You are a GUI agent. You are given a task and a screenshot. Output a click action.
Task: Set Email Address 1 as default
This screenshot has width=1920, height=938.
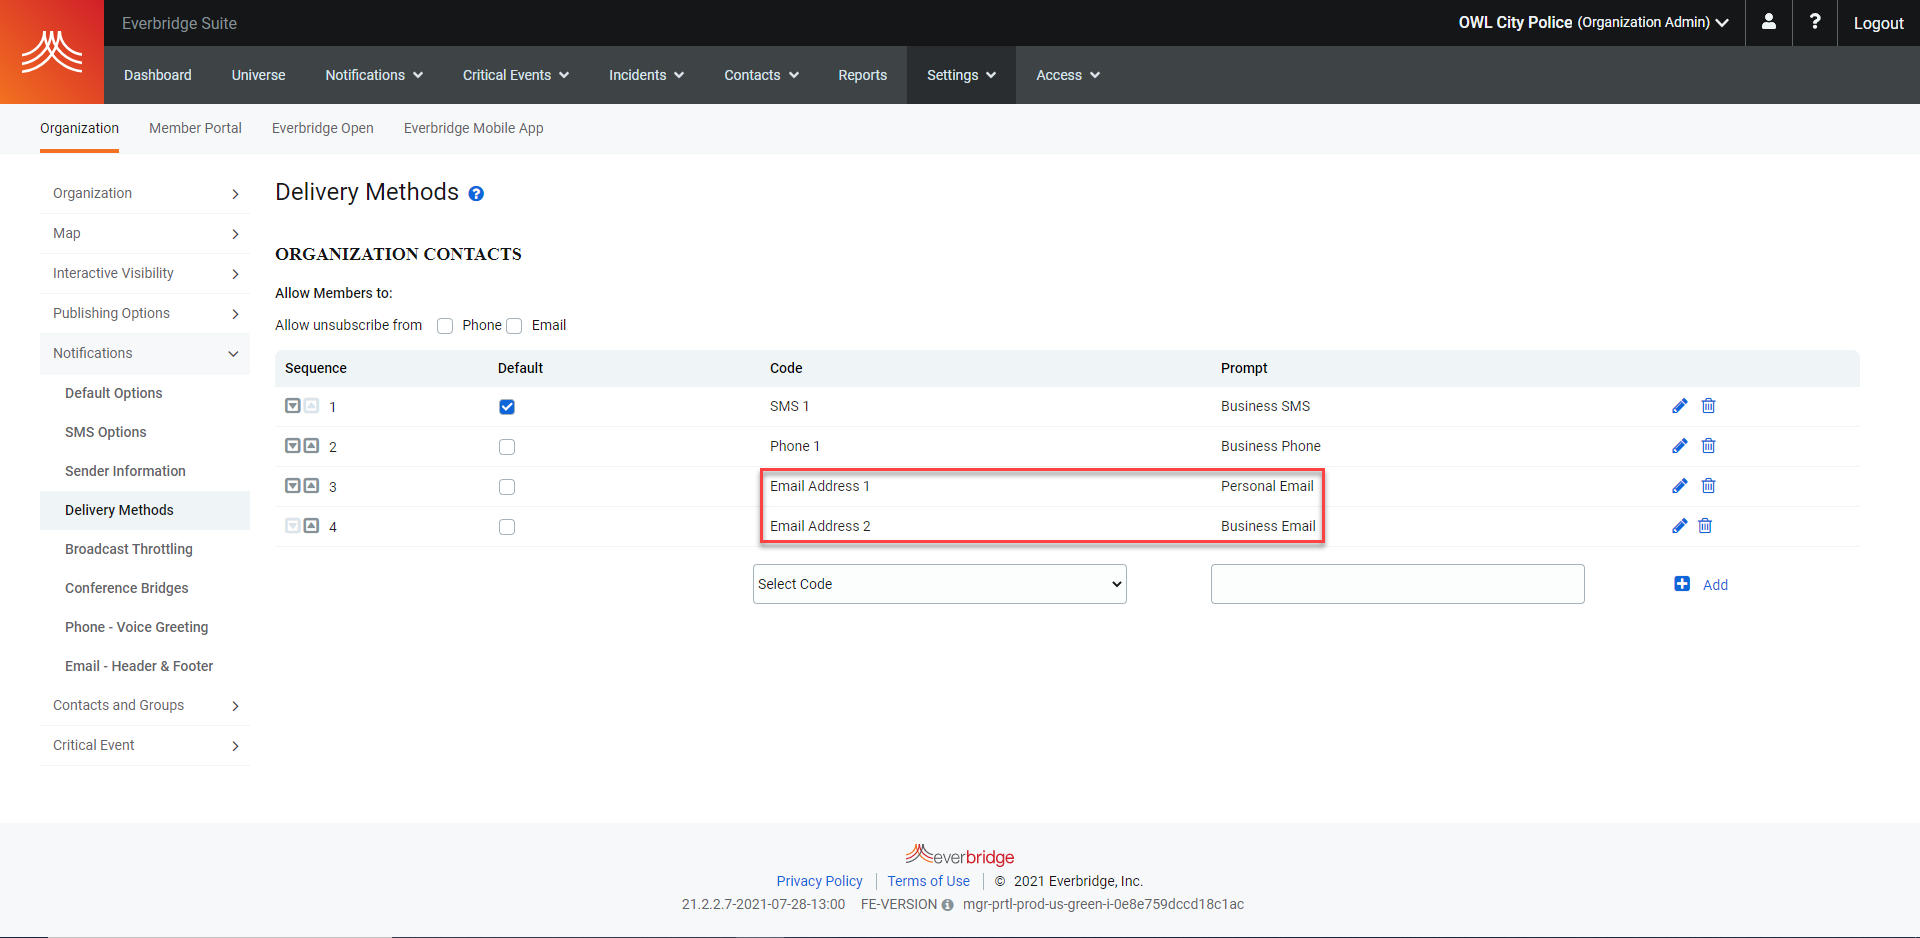pos(507,487)
